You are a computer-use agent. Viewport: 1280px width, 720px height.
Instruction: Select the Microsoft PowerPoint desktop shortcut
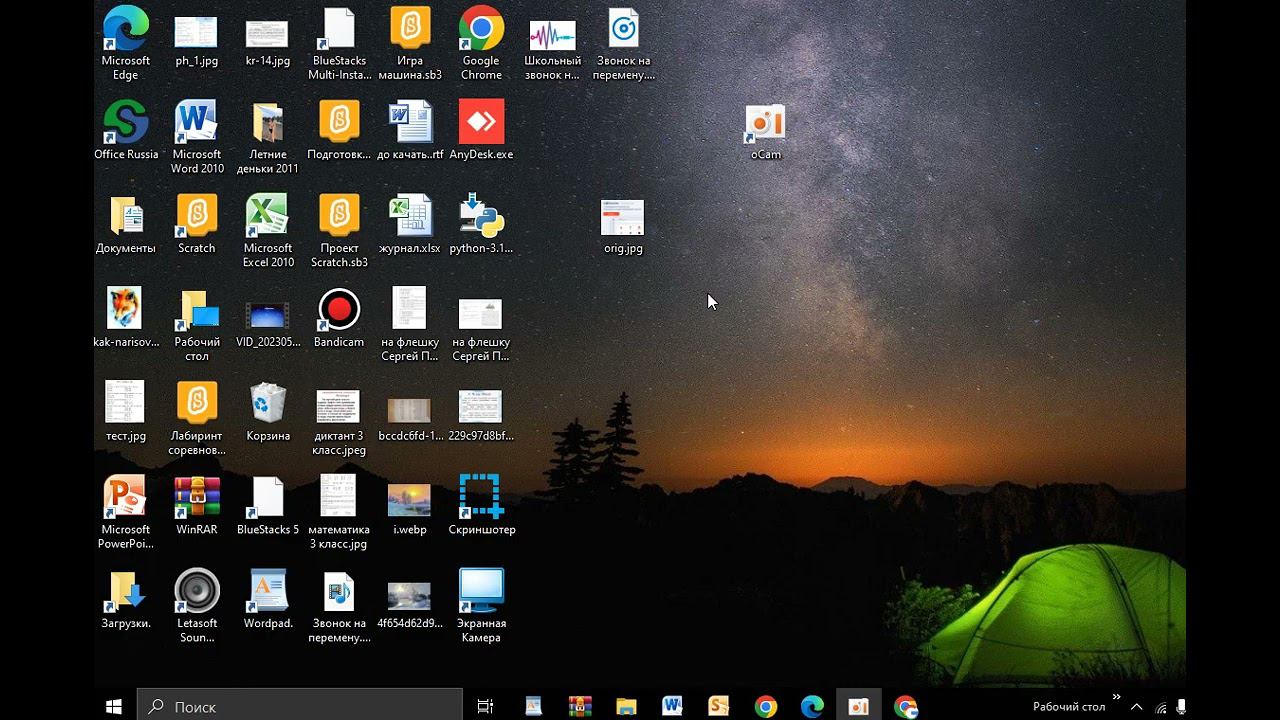pos(126,513)
